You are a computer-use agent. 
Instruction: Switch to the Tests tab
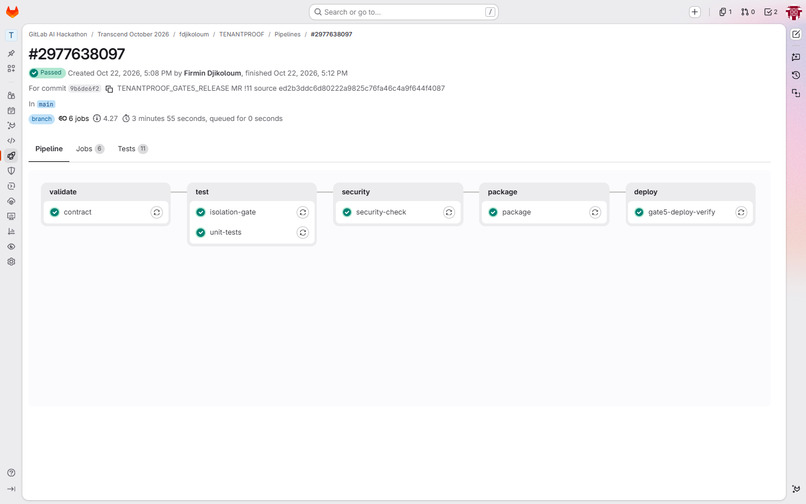click(133, 149)
